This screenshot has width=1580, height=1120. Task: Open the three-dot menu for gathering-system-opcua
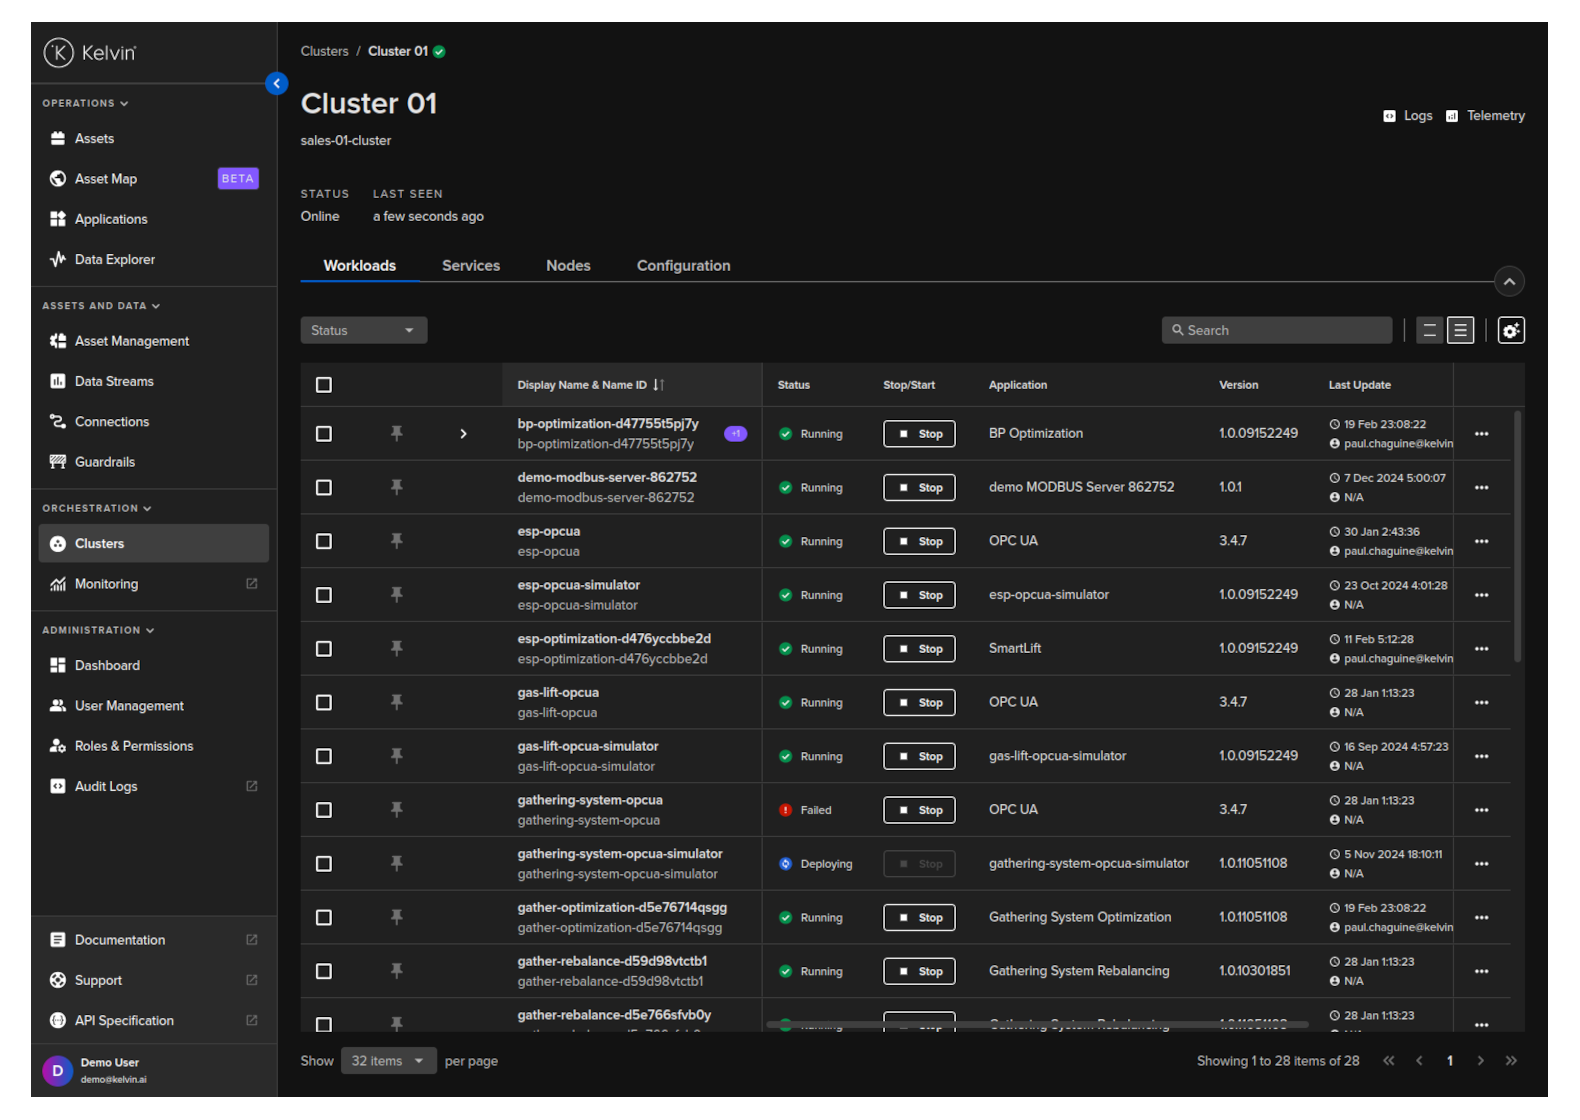pyautogui.click(x=1481, y=810)
